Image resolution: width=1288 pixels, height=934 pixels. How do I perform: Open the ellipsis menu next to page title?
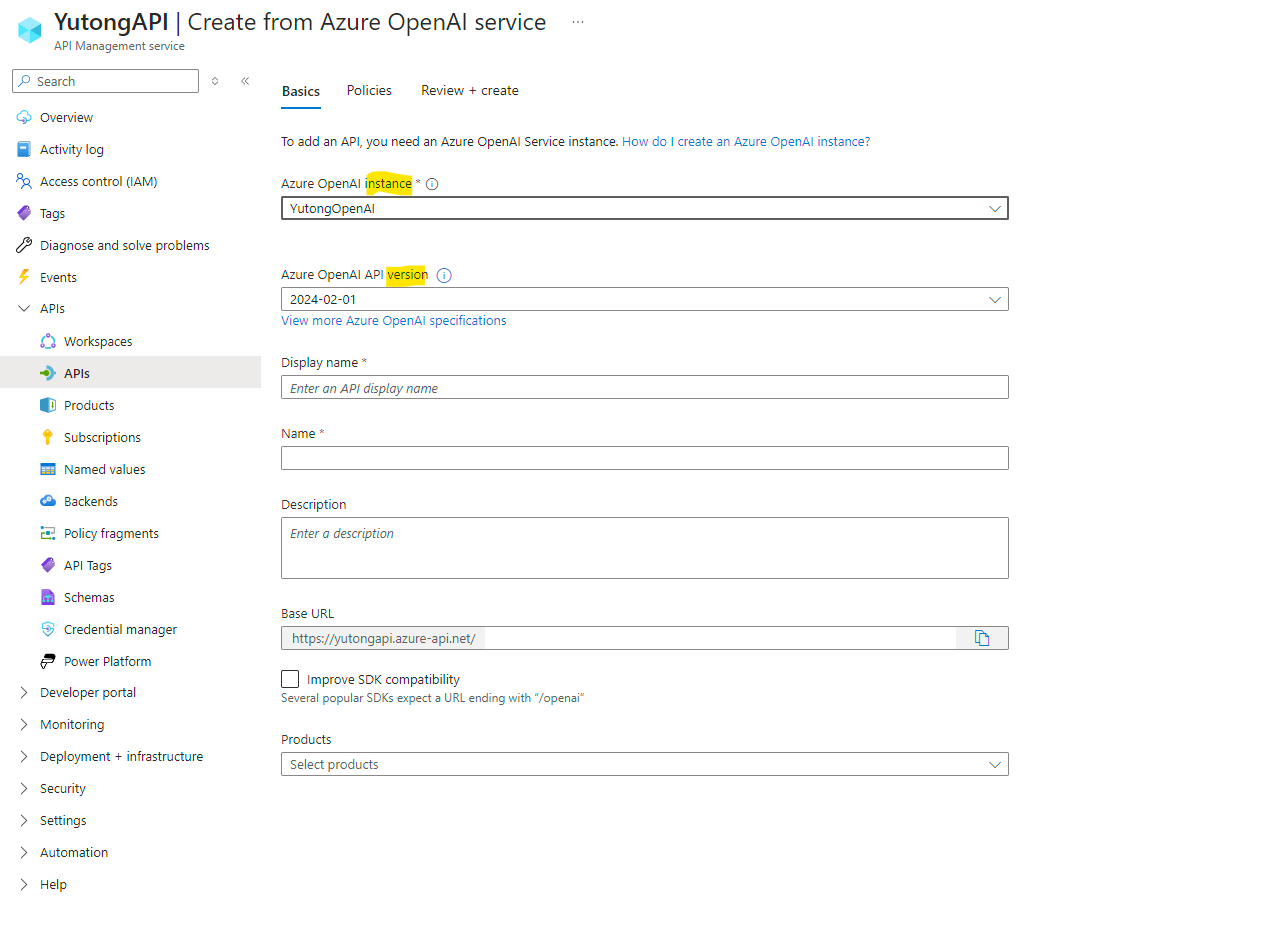tap(578, 22)
